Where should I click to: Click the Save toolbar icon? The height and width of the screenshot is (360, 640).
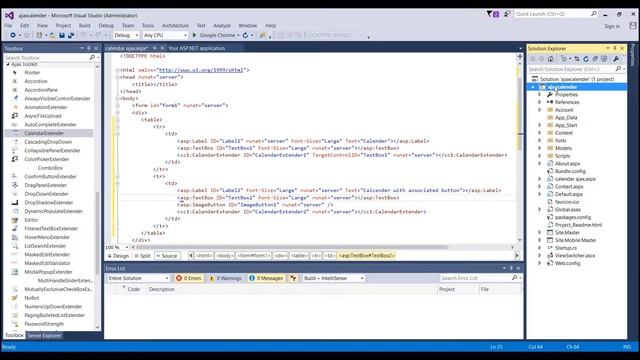point(62,36)
